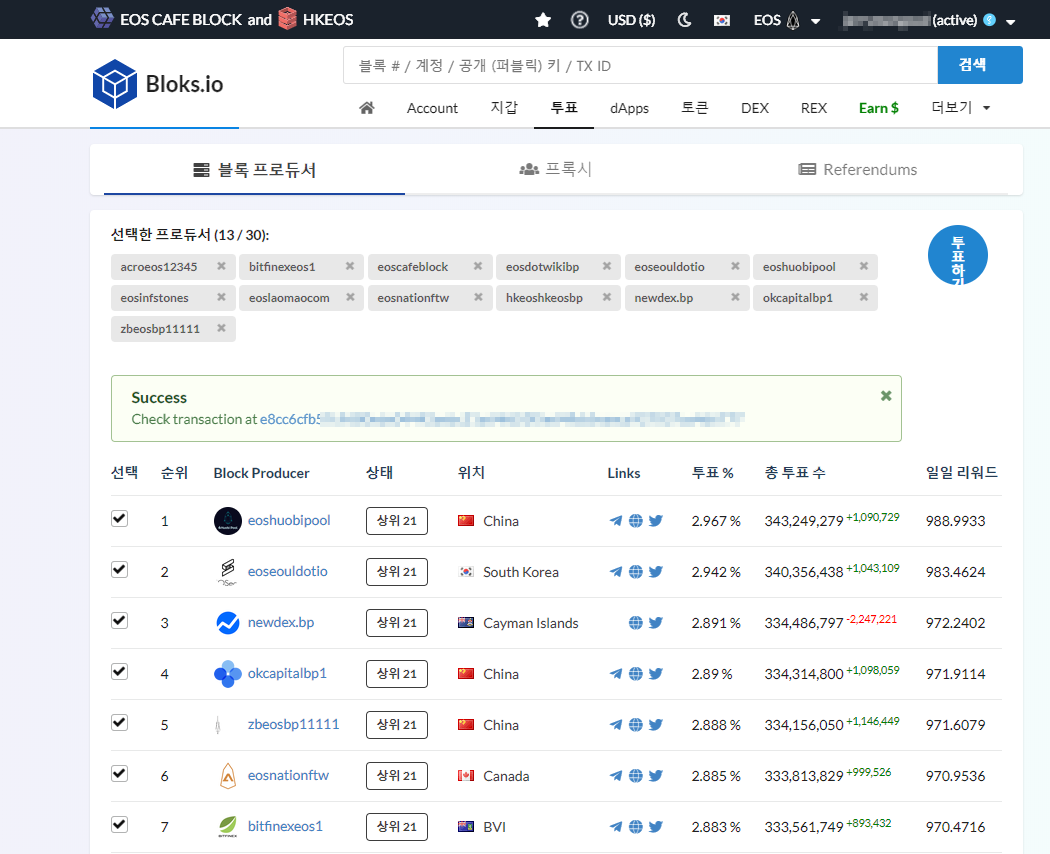Open the active account dropdown
This screenshot has height=854, width=1050.
click(929, 20)
